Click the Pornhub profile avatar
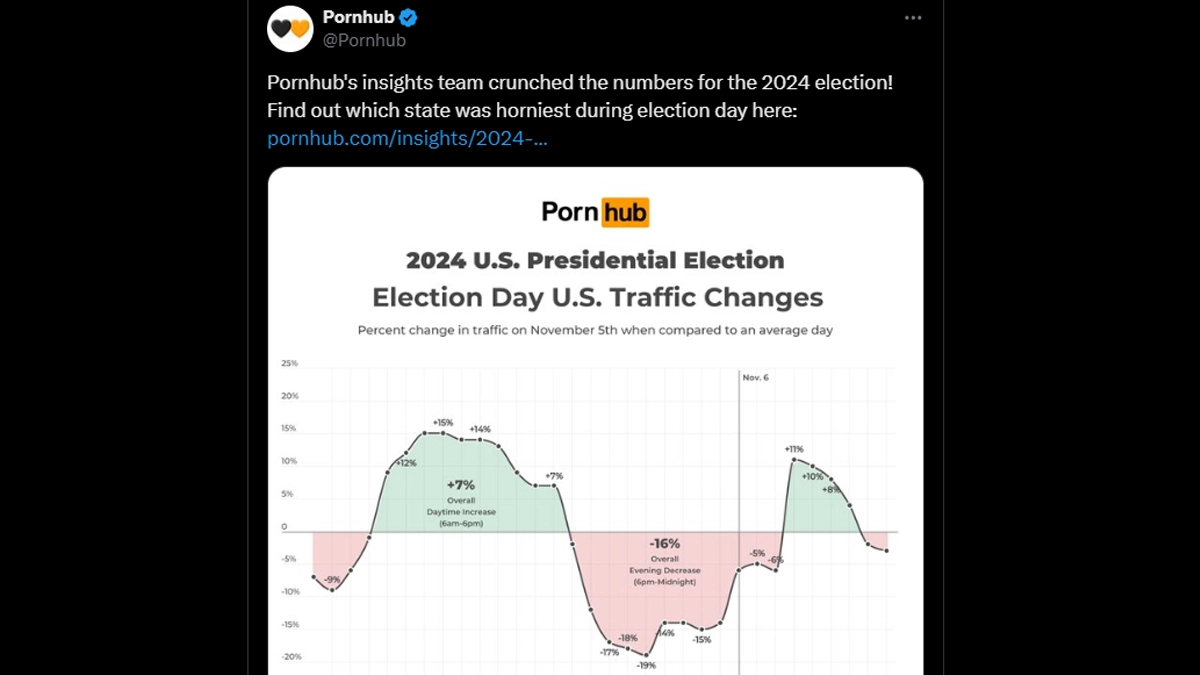The width and height of the screenshot is (1200, 675). [290, 29]
